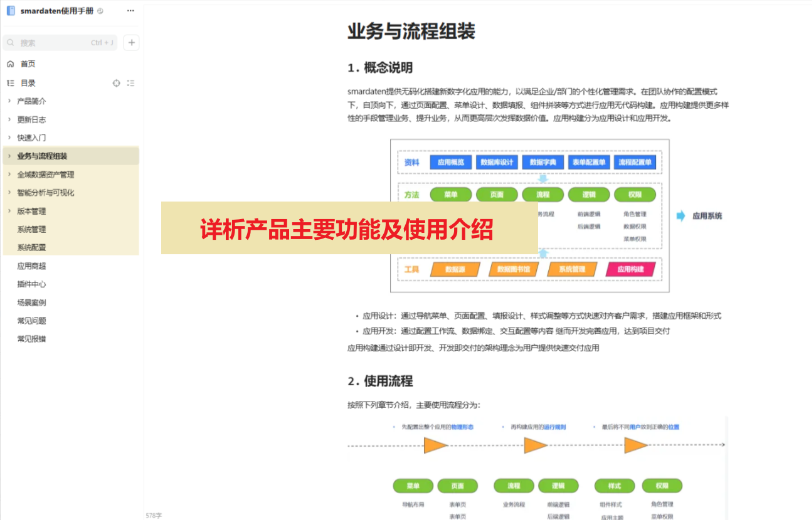
Task: Go to 首页 home page
Action: click(x=28, y=64)
